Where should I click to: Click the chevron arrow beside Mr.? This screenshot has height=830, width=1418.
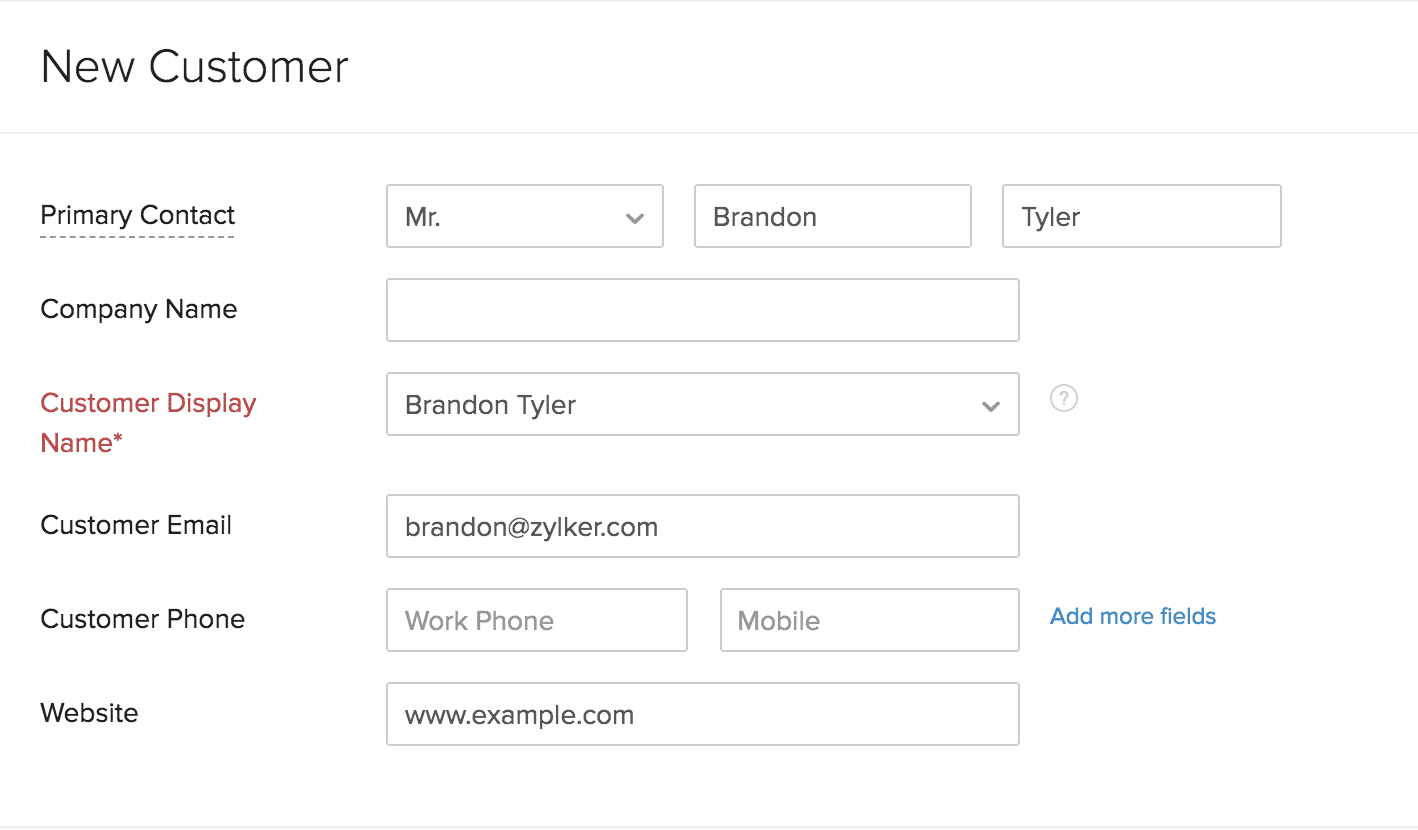634,218
